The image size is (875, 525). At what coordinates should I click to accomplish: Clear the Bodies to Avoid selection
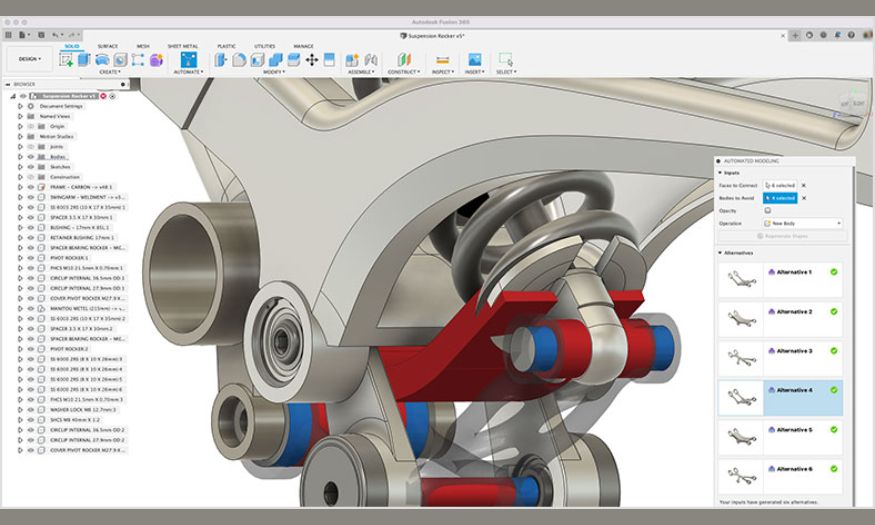[804, 198]
